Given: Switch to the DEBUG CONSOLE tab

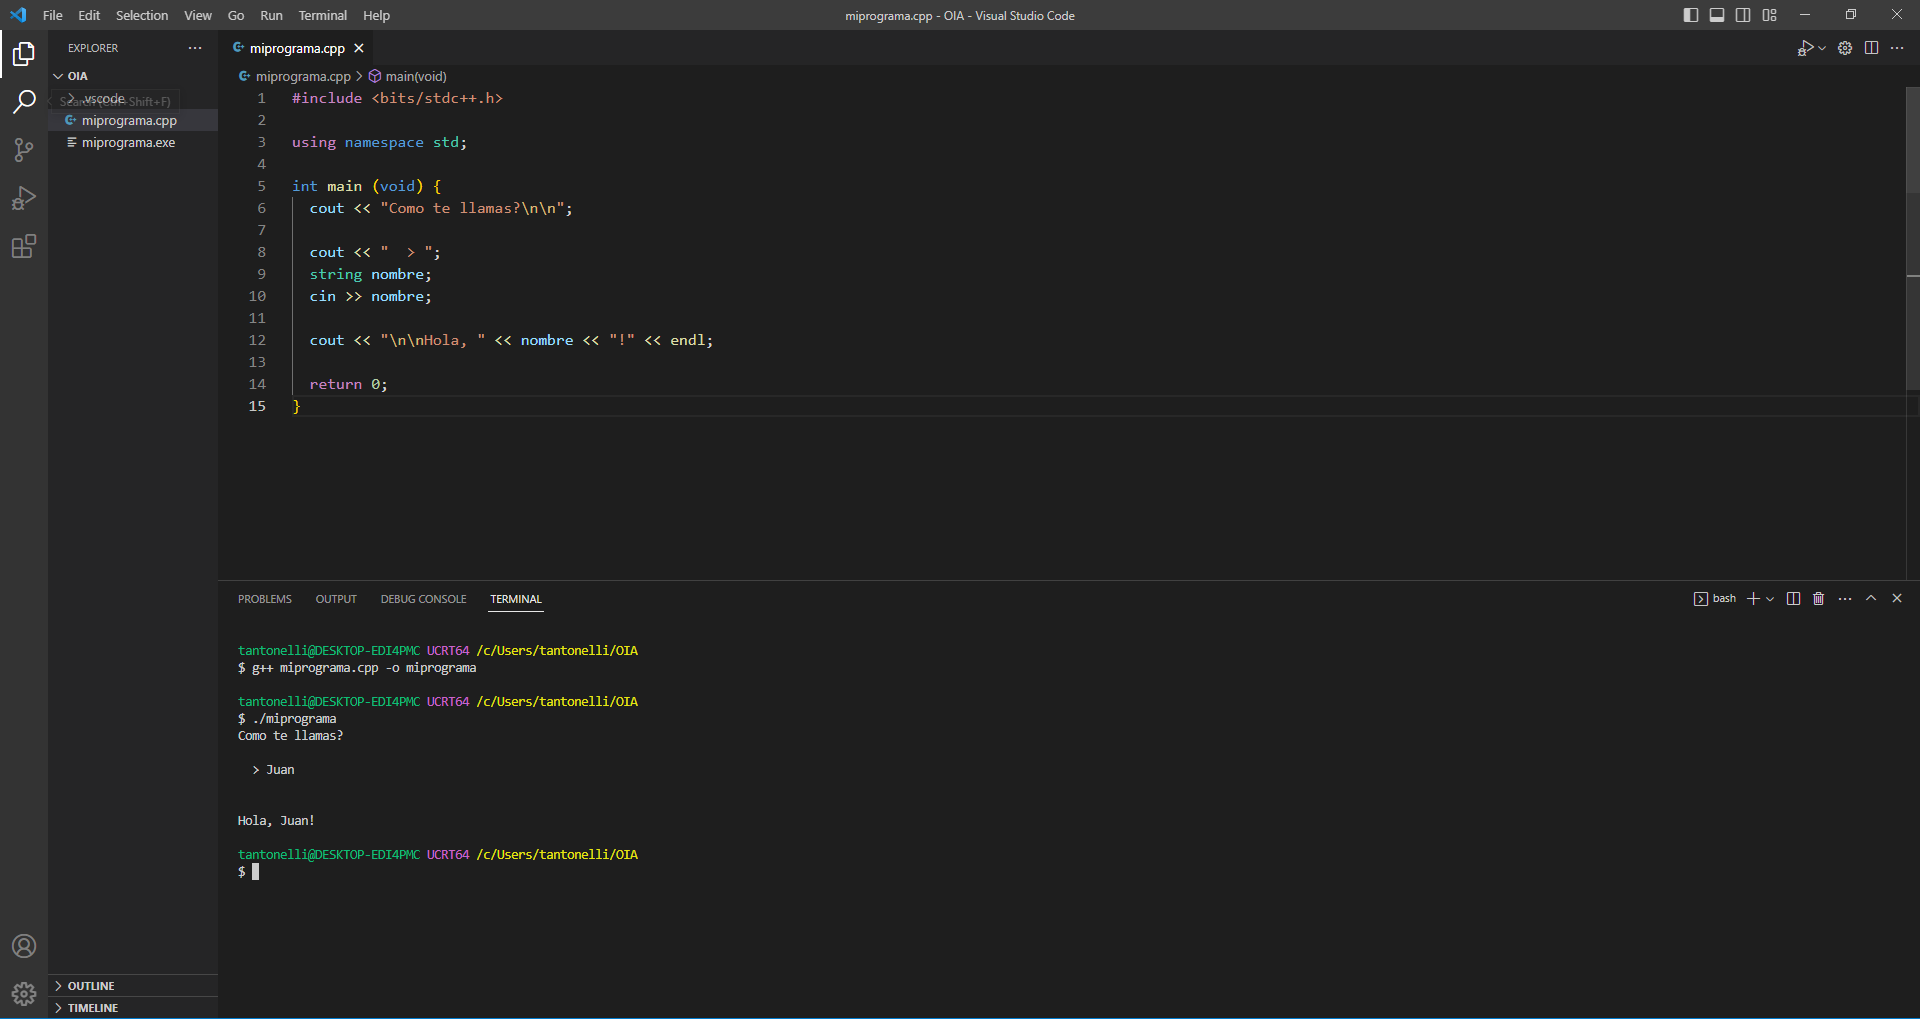Looking at the screenshot, I should pos(423,599).
